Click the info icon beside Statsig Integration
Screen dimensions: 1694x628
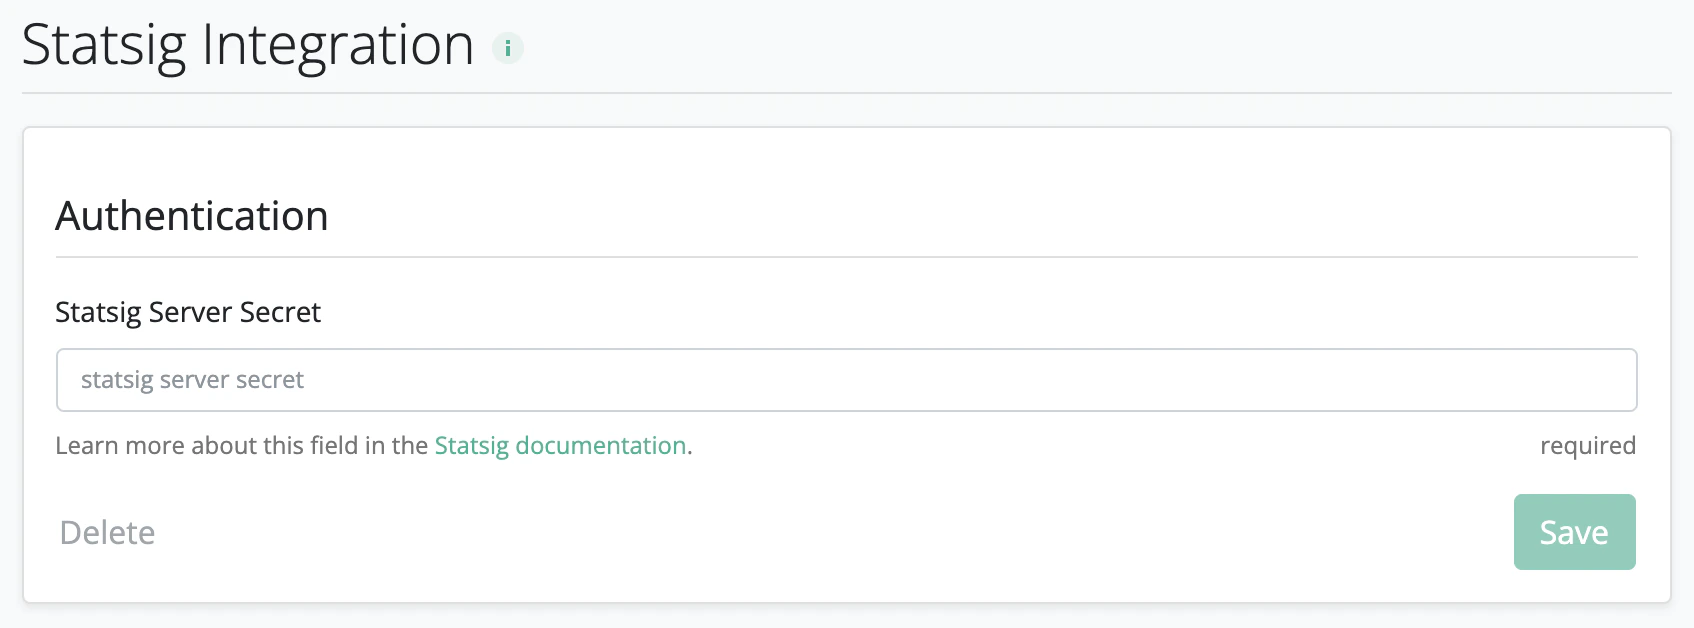pos(508,47)
